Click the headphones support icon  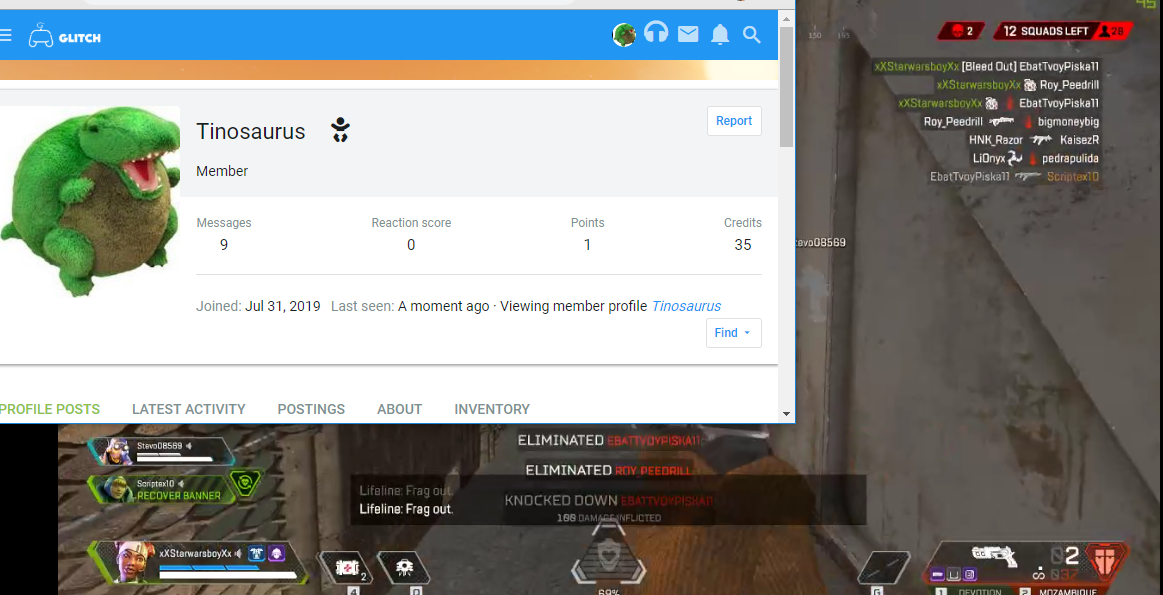(656, 34)
